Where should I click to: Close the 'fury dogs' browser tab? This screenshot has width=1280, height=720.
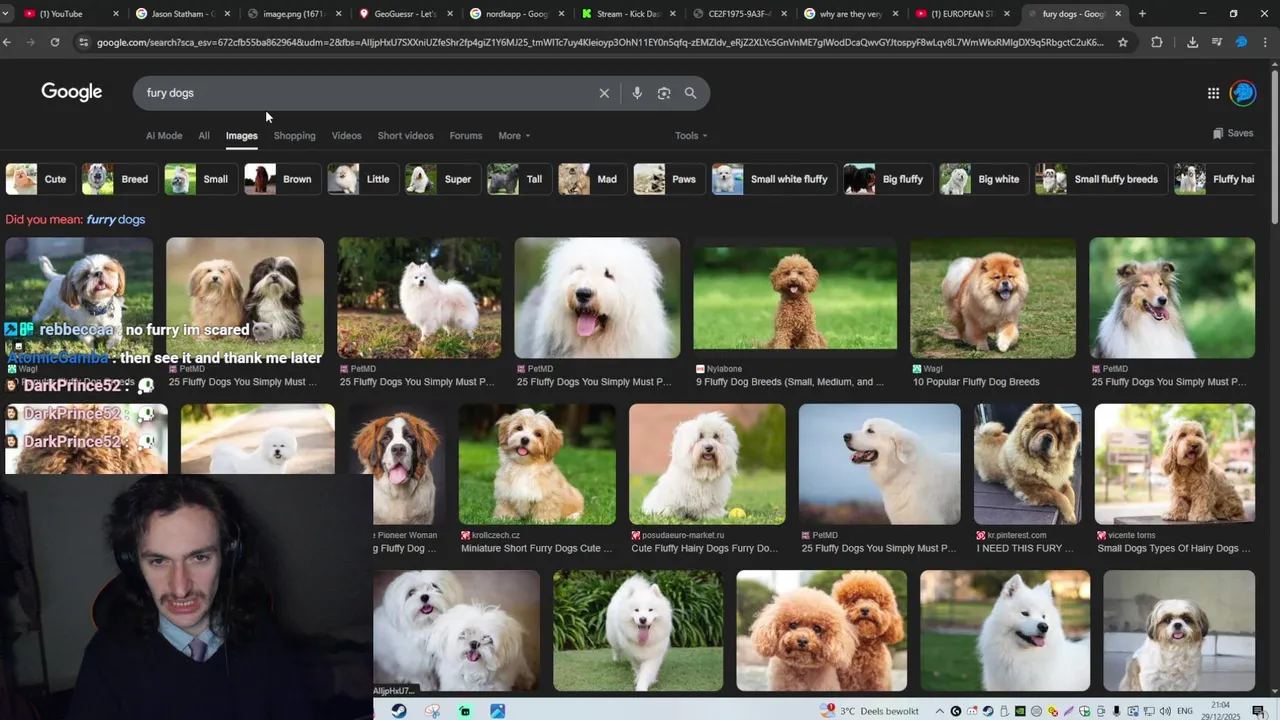click(1118, 14)
